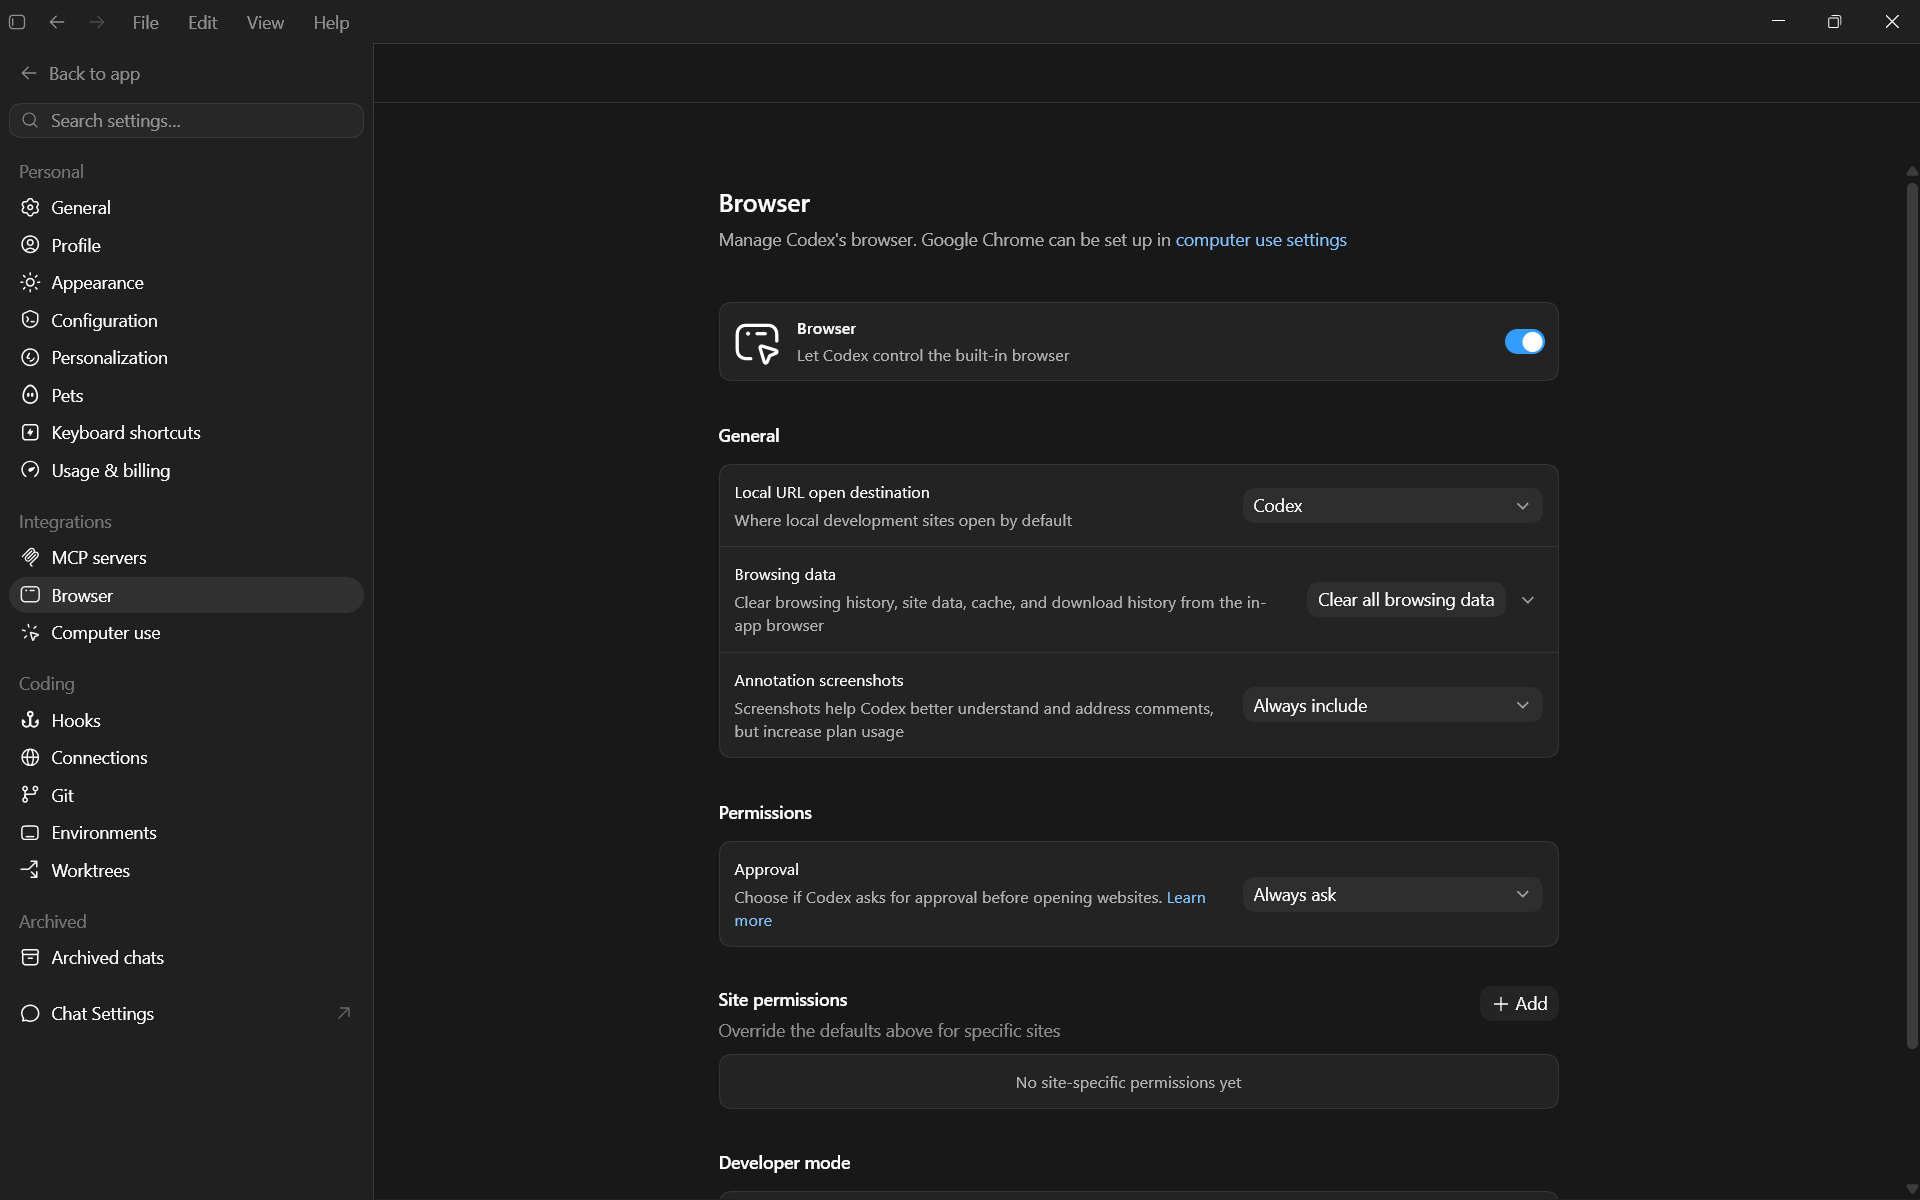Add a site permission
The height and width of the screenshot is (1200, 1920).
(1519, 1003)
